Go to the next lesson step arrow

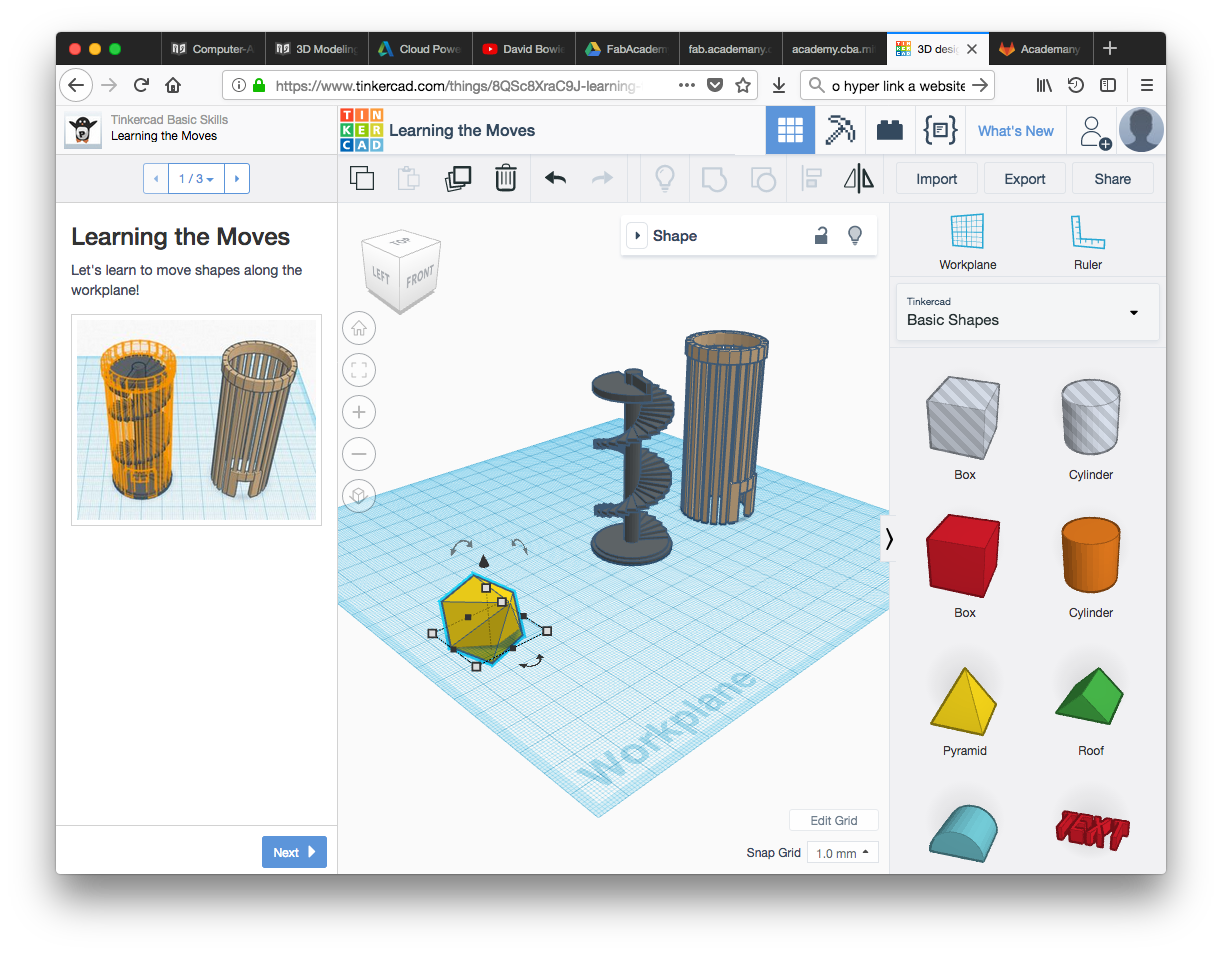point(237,179)
